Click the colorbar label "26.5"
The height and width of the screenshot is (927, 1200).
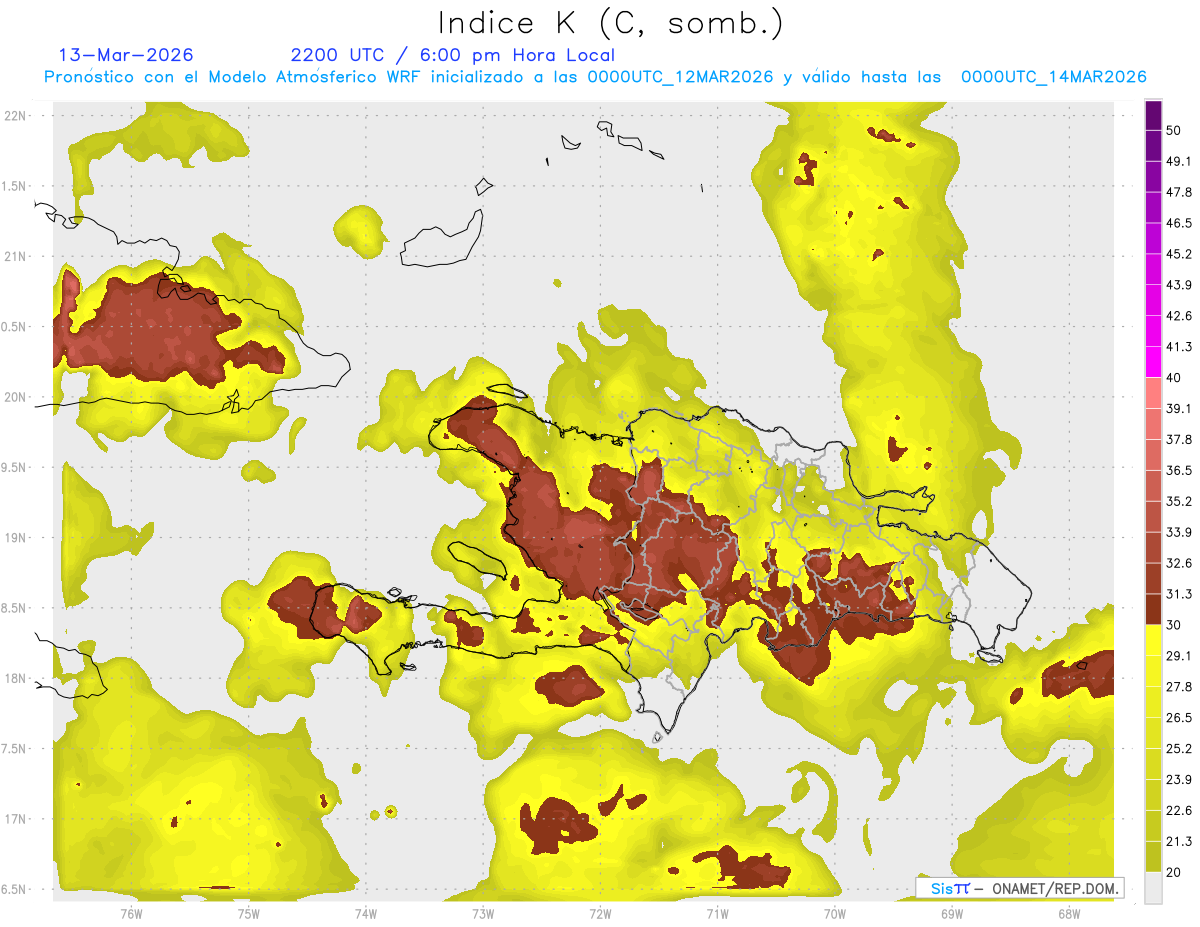pos(1180,718)
